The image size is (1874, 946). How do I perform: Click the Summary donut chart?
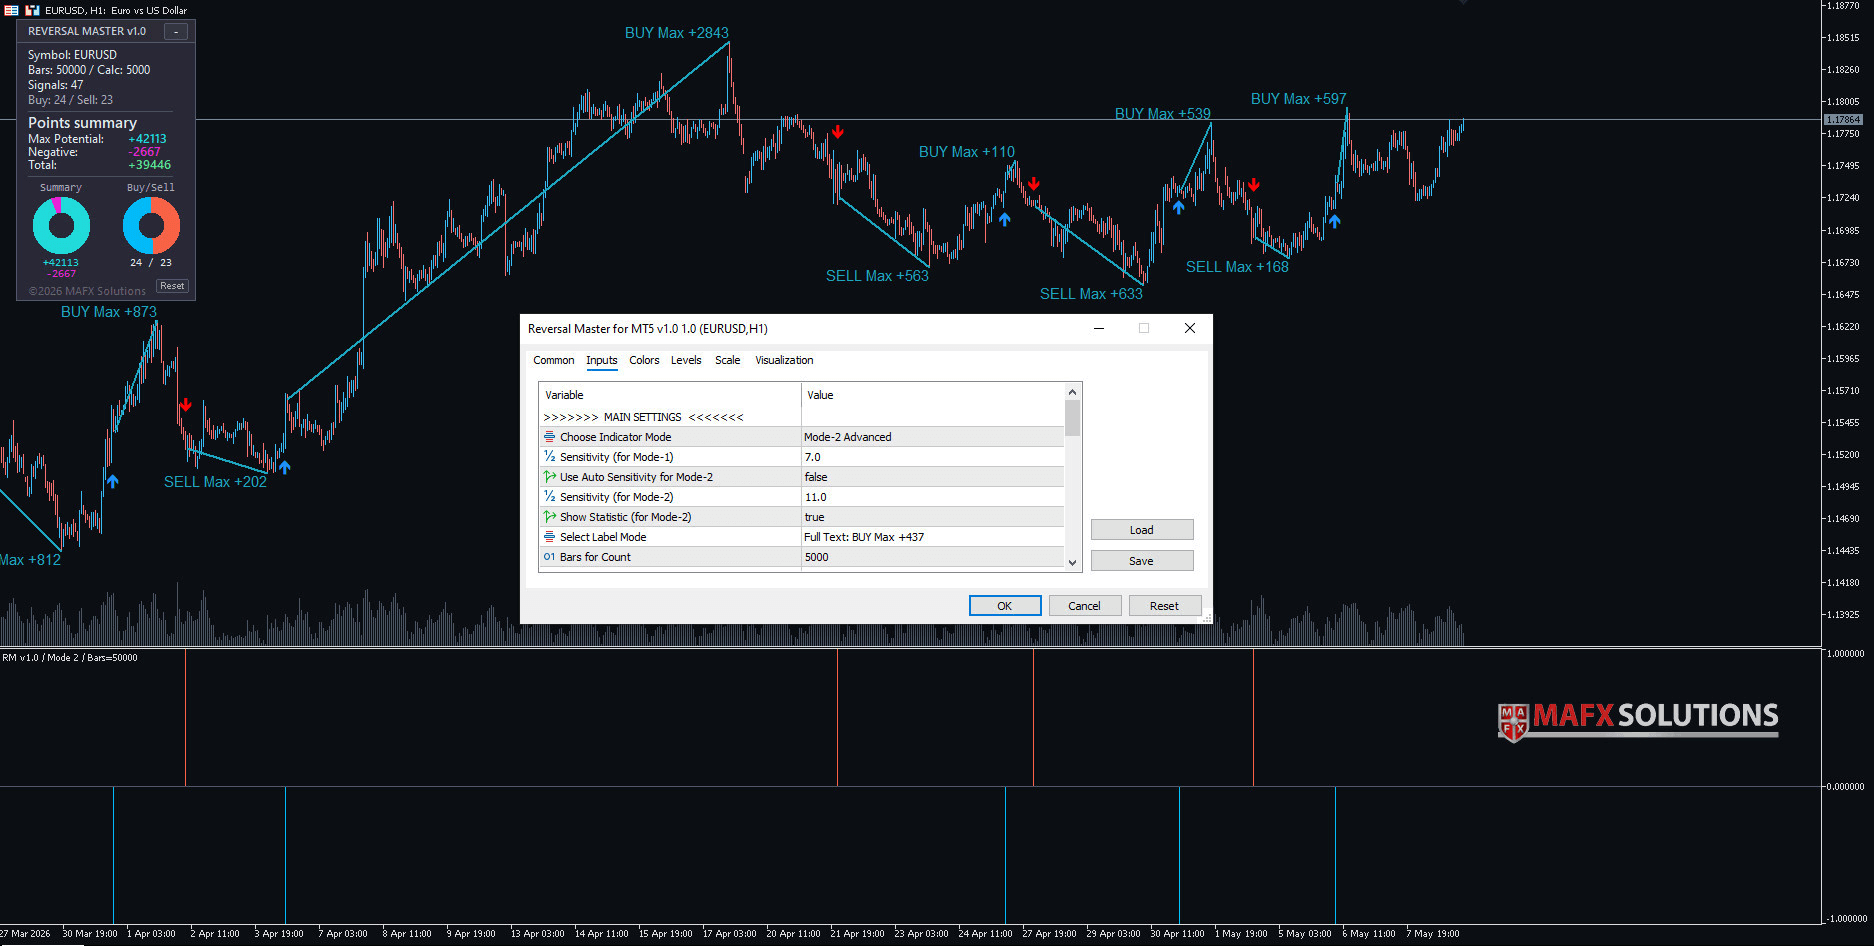pyautogui.click(x=61, y=225)
